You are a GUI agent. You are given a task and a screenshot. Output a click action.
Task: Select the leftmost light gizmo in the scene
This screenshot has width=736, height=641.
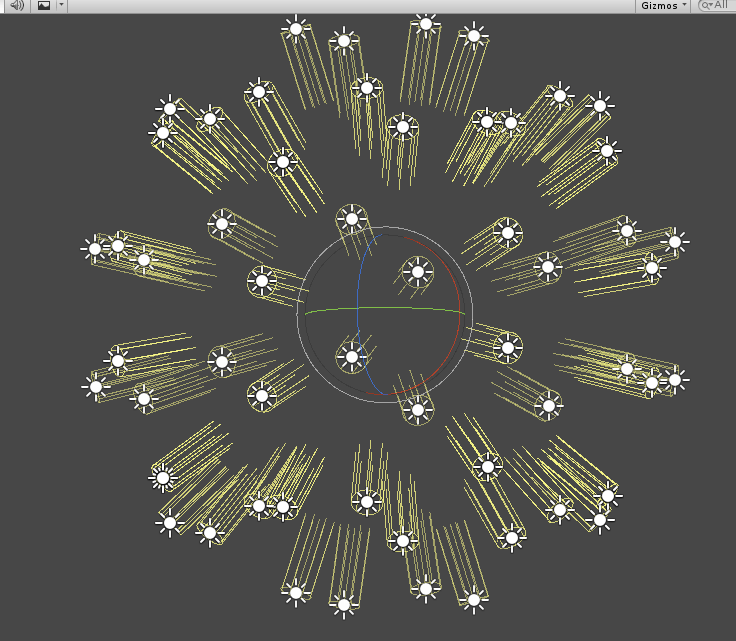(95, 248)
